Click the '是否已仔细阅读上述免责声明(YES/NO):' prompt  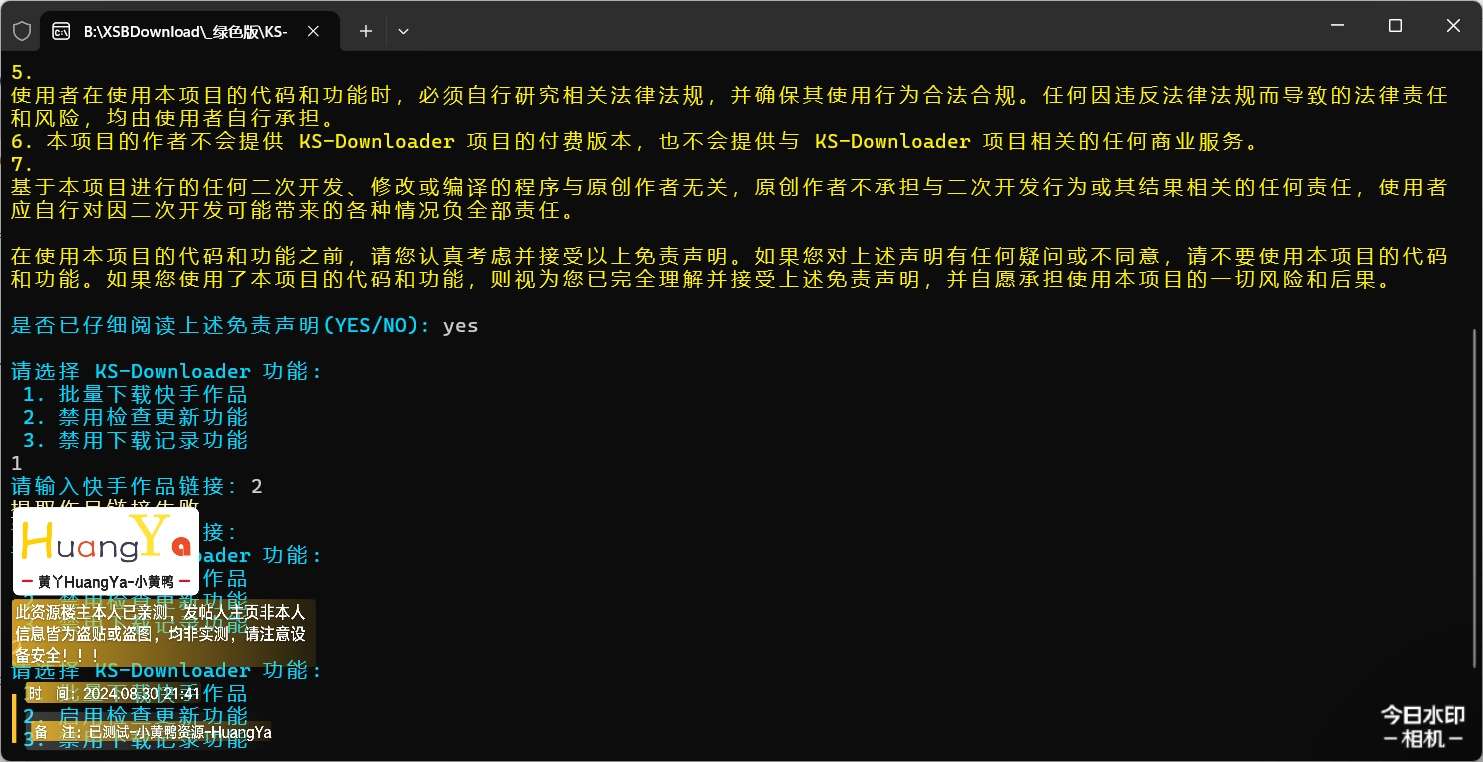pyautogui.click(x=222, y=326)
